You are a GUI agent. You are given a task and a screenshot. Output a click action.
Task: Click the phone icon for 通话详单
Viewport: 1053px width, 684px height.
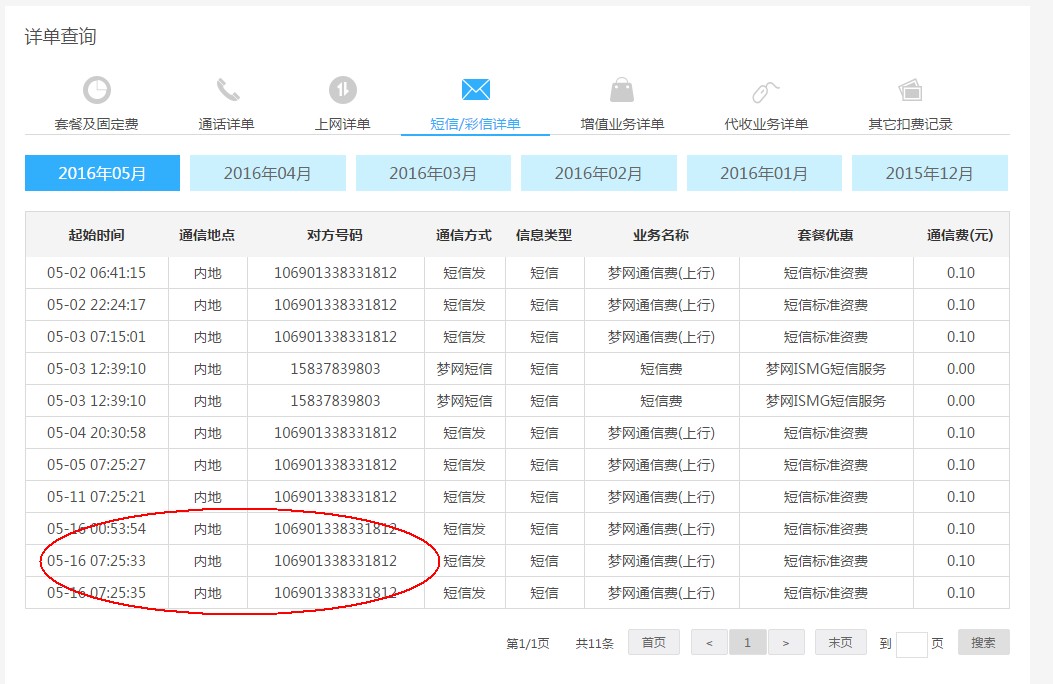[x=228, y=90]
